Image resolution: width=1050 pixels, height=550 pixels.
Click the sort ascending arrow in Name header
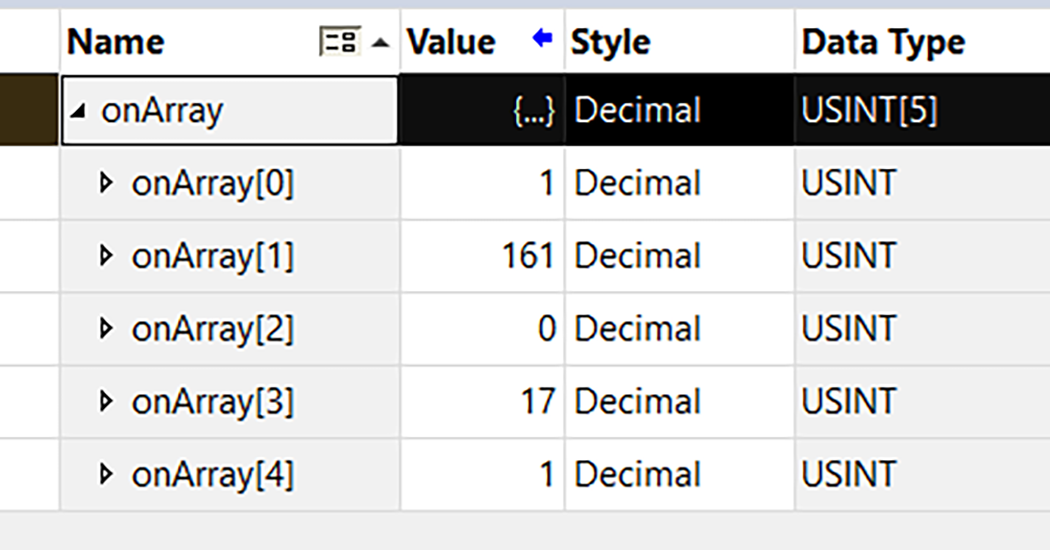(x=380, y=42)
